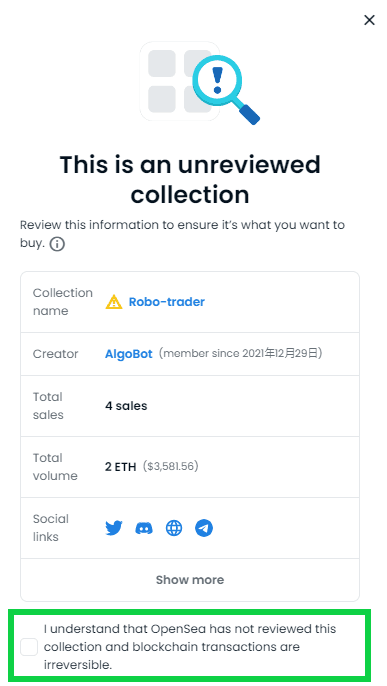Viewport: 387px width, 686px height.
Task: Click the "2 ETH" total volume value
Action: [121, 467]
